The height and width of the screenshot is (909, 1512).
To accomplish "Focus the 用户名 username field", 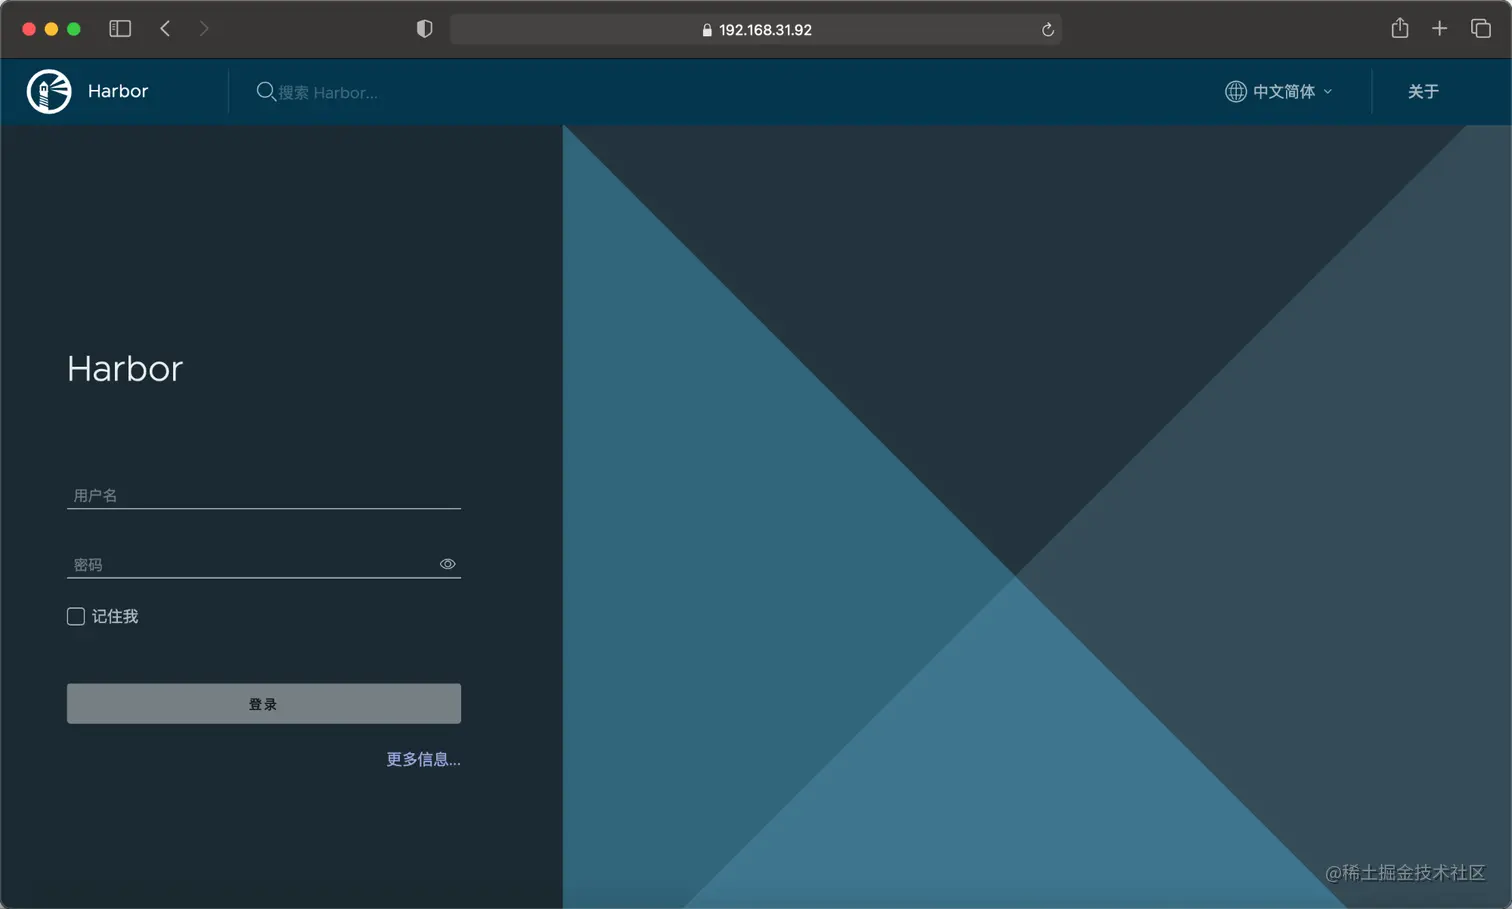I will tap(264, 495).
